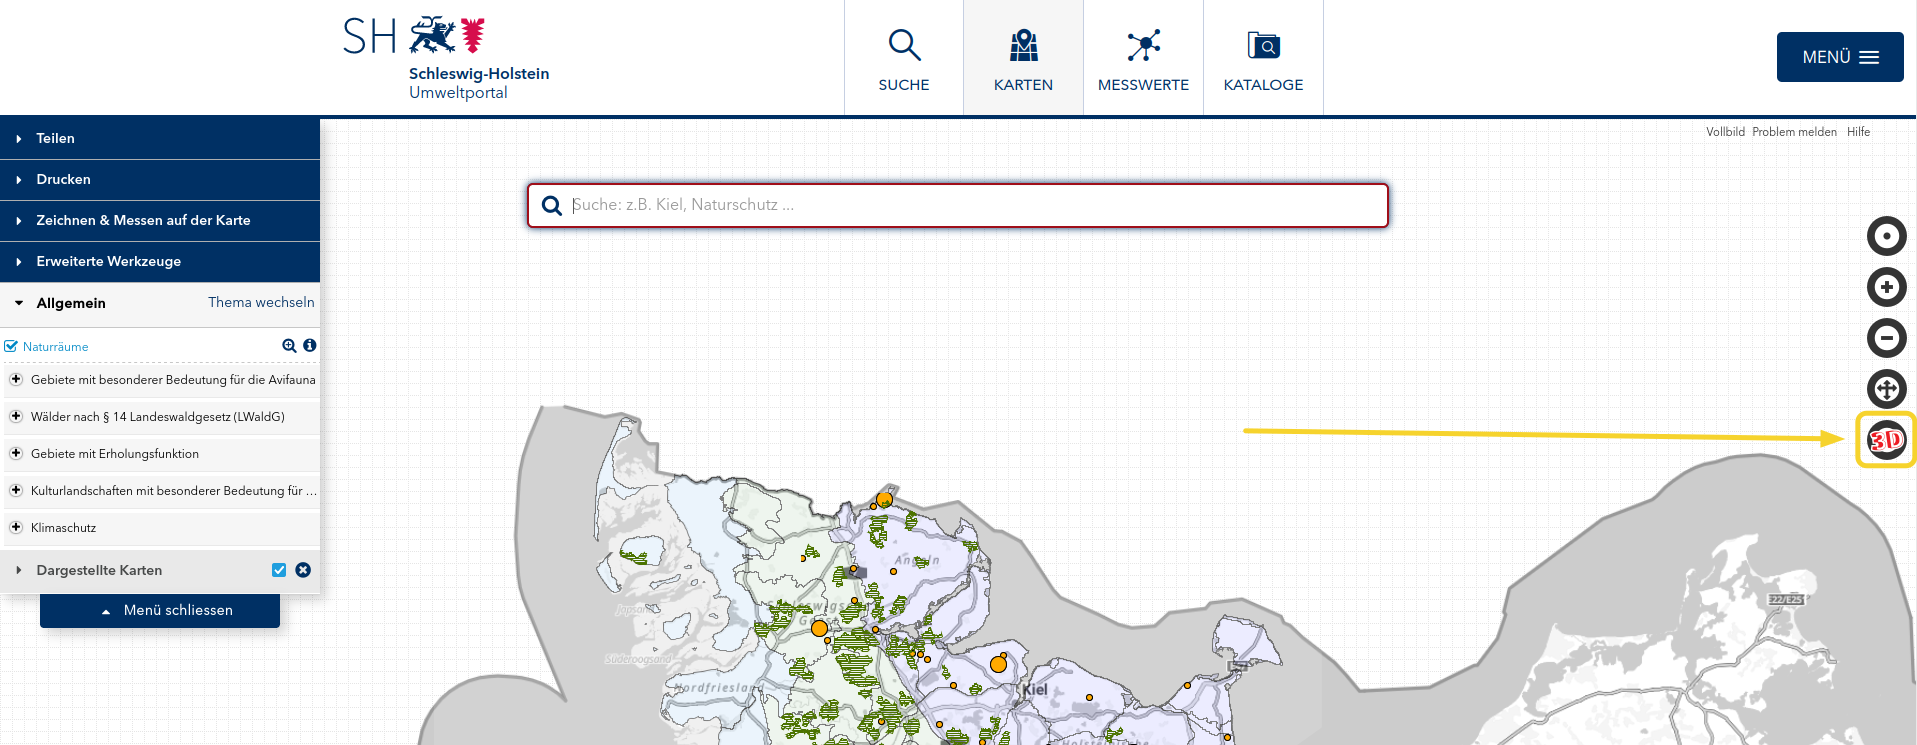Toggle the Dargestellte Karten checkbox
1917x745 pixels.
tap(279, 570)
